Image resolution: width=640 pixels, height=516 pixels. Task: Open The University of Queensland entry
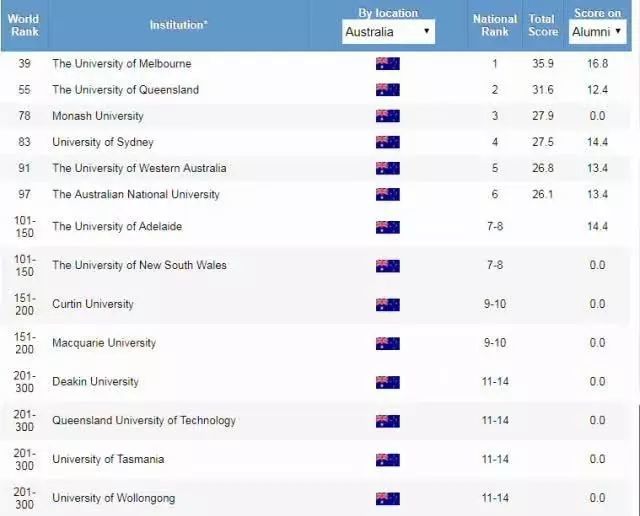(x=125, y=90)
